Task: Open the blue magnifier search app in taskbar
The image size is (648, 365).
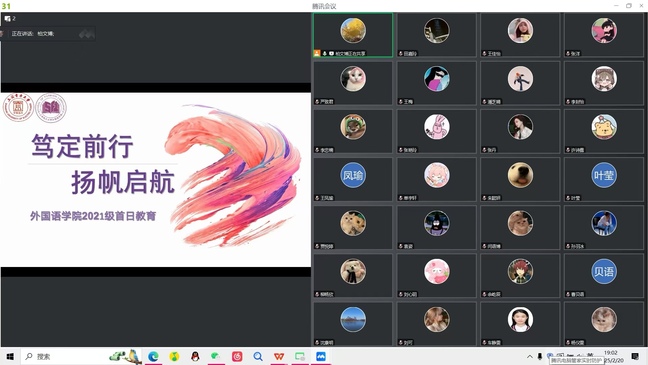Action: [x=258, y=356]
